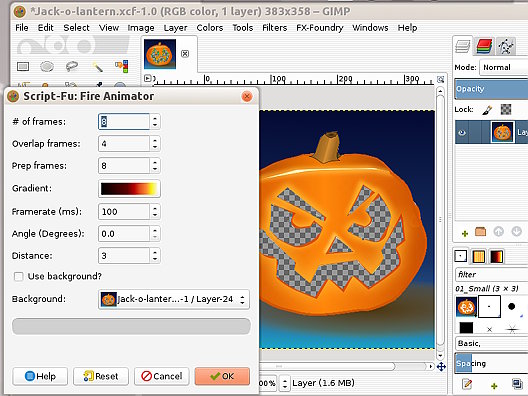Screen dimensions: 528x396
Task: Open the File menu
Action: 22,28
